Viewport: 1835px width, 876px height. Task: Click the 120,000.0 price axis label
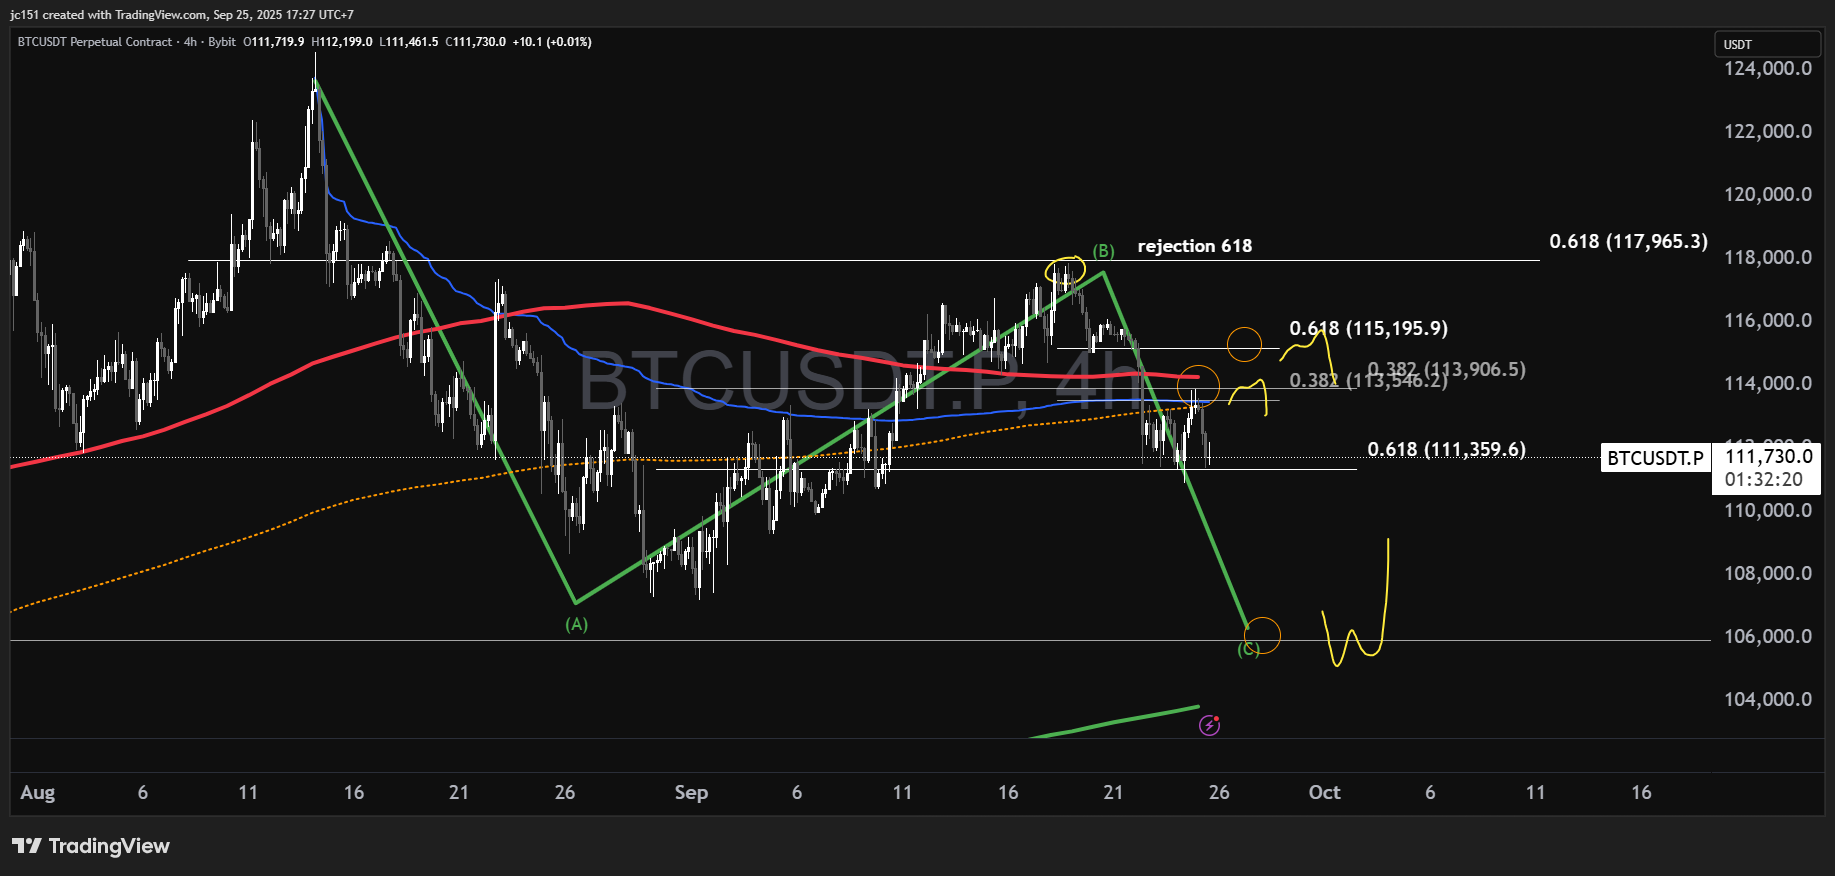tap(1767, 194)
